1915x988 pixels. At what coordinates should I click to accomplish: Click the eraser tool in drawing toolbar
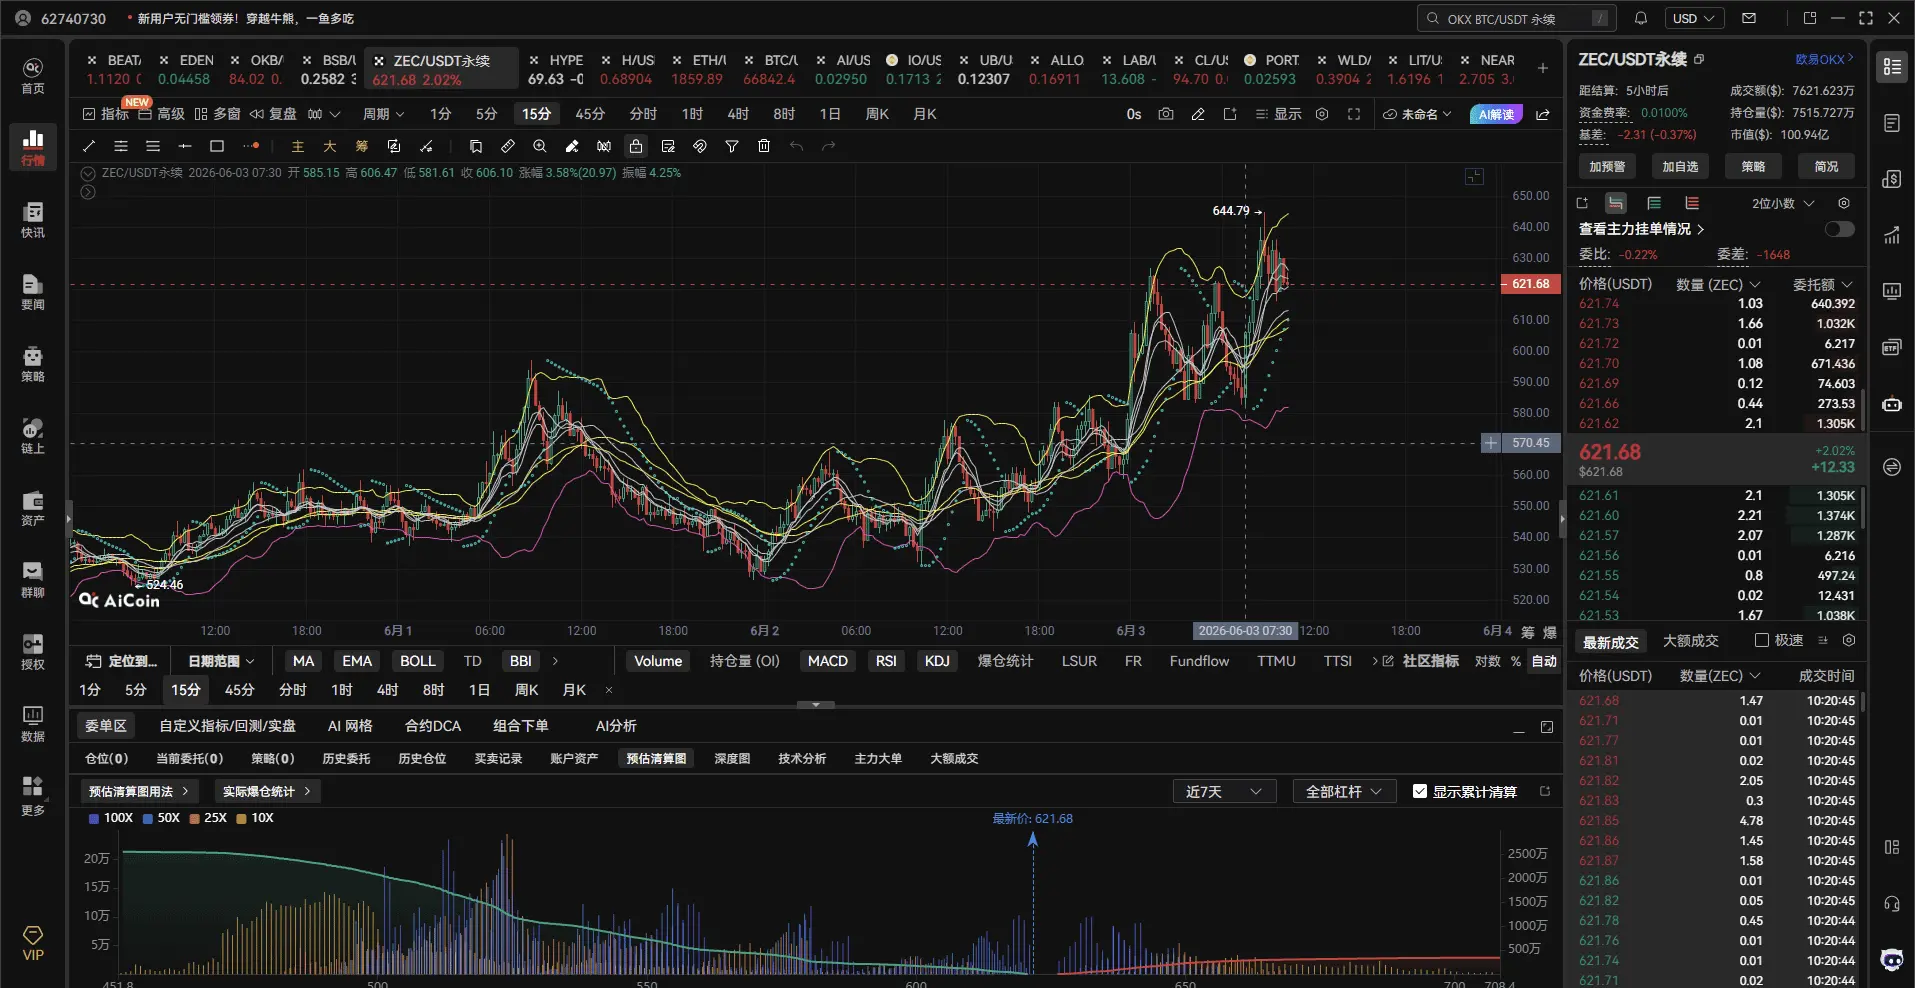[x=572, y=146]
